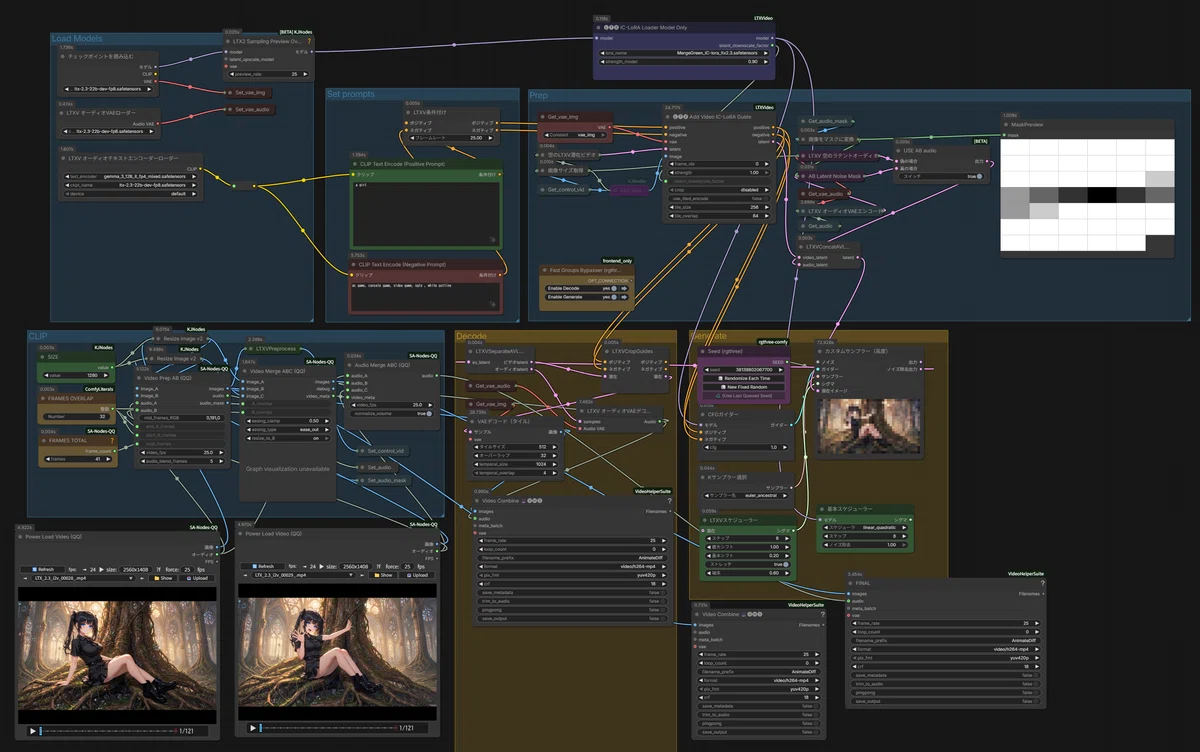Viewport: 1200px width, 752px height.
Task: Toggle the switch in USE AB audio node
Action: pyautogui.click(x=941, y=176)
